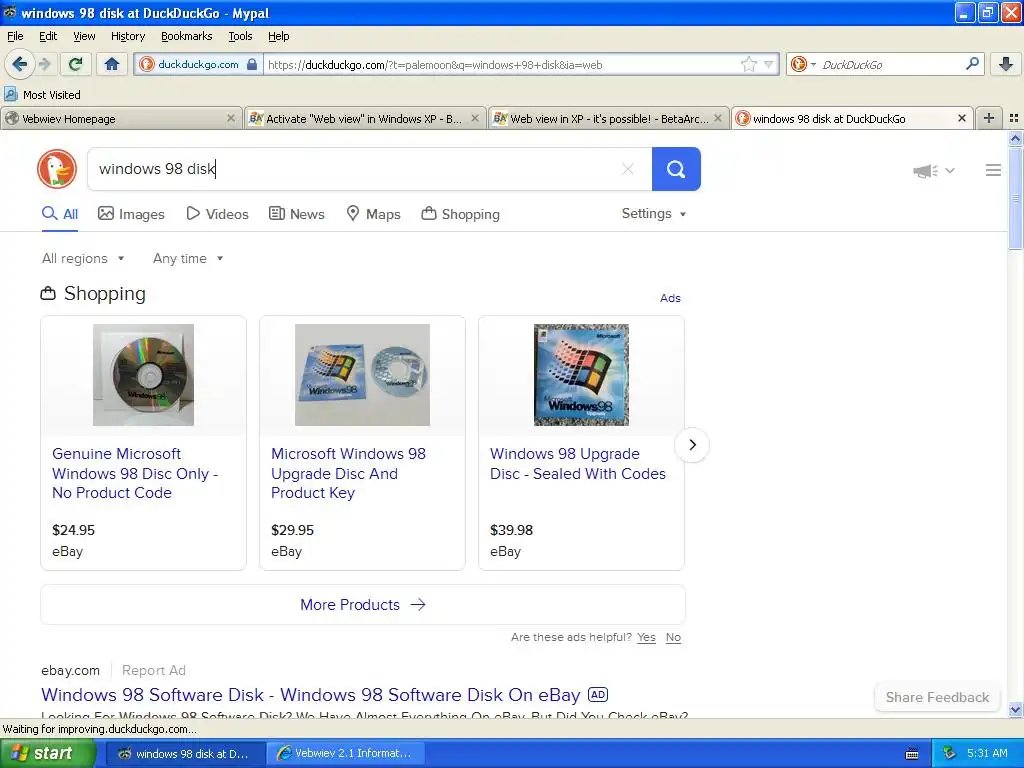Expand the Settings dropdown
The image size is (1024, 768).
click(654, 214)
